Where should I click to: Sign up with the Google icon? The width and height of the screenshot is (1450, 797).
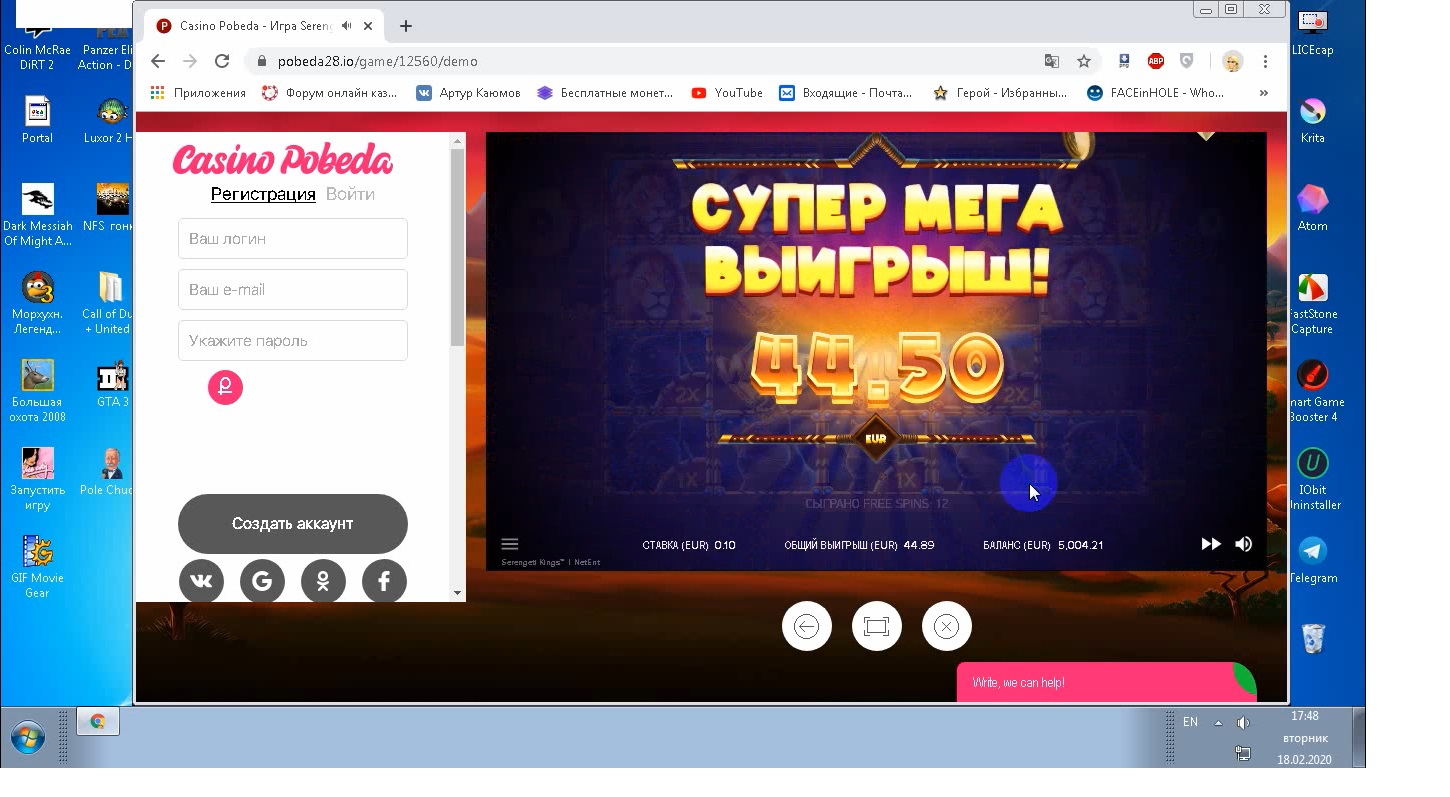pos(262,581)
